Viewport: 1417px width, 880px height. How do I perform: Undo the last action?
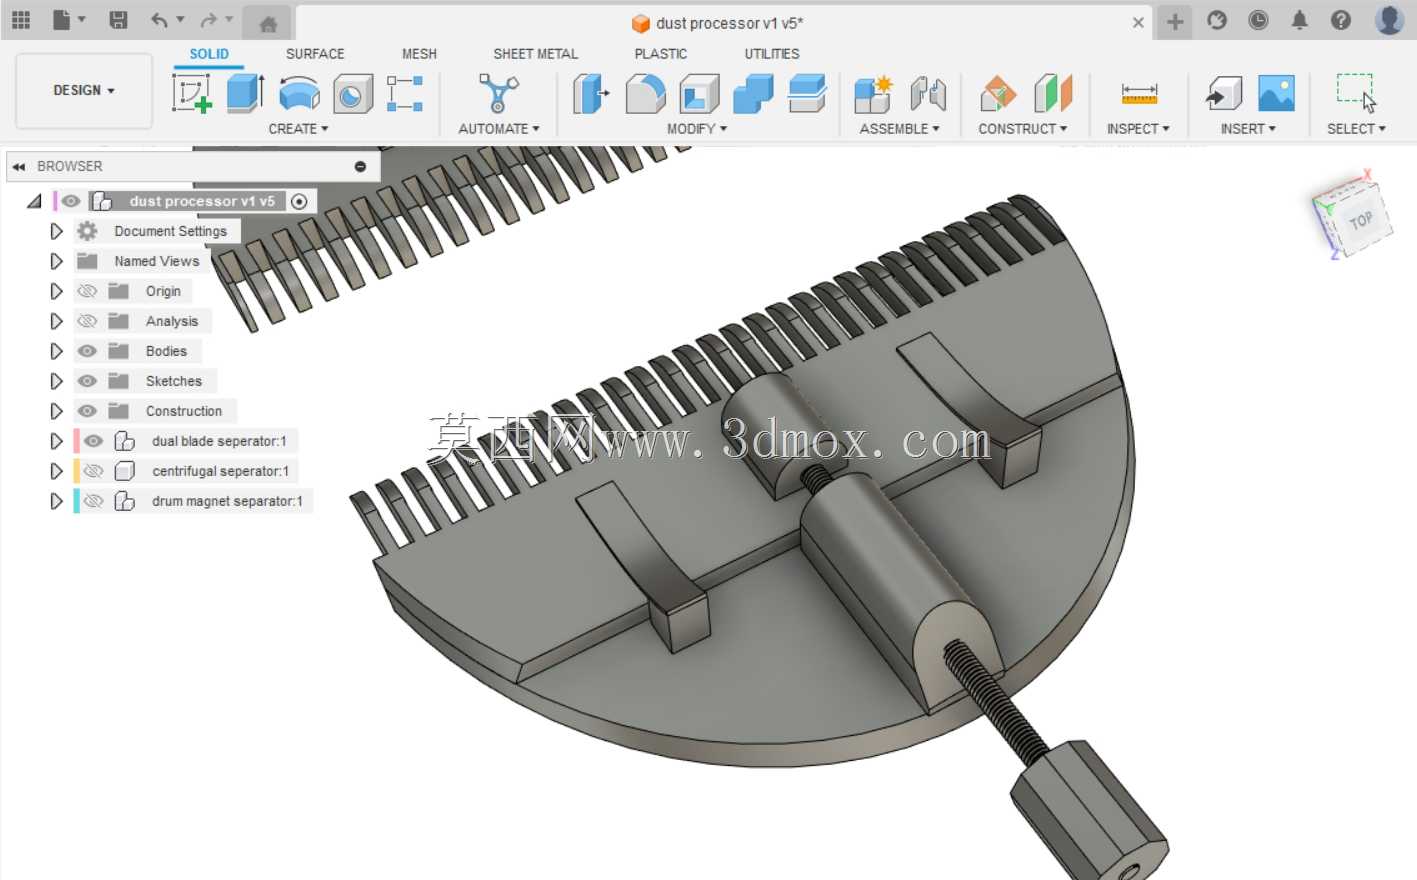pos(159,20)
